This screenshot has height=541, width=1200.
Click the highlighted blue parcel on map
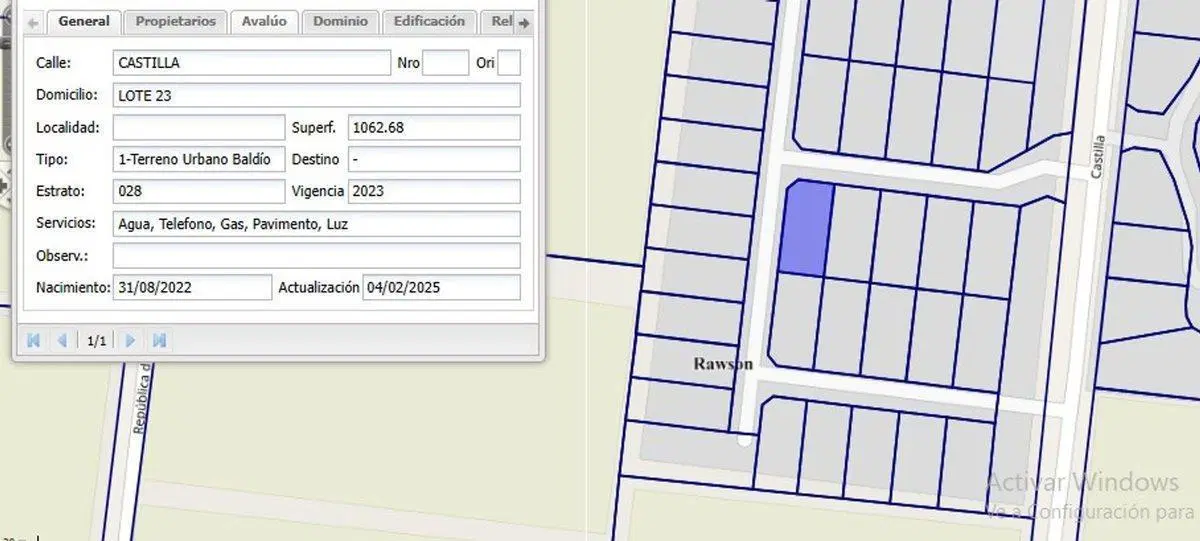(x=806, y=229)
